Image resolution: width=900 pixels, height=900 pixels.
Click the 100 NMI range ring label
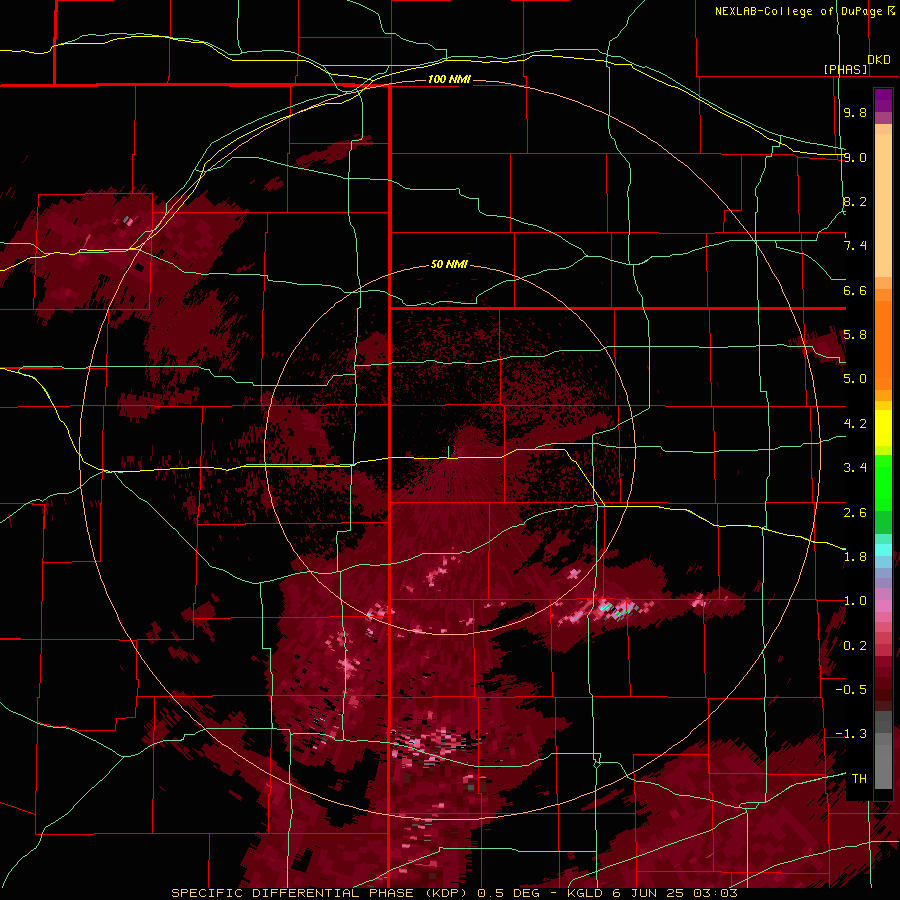(449, 79)
